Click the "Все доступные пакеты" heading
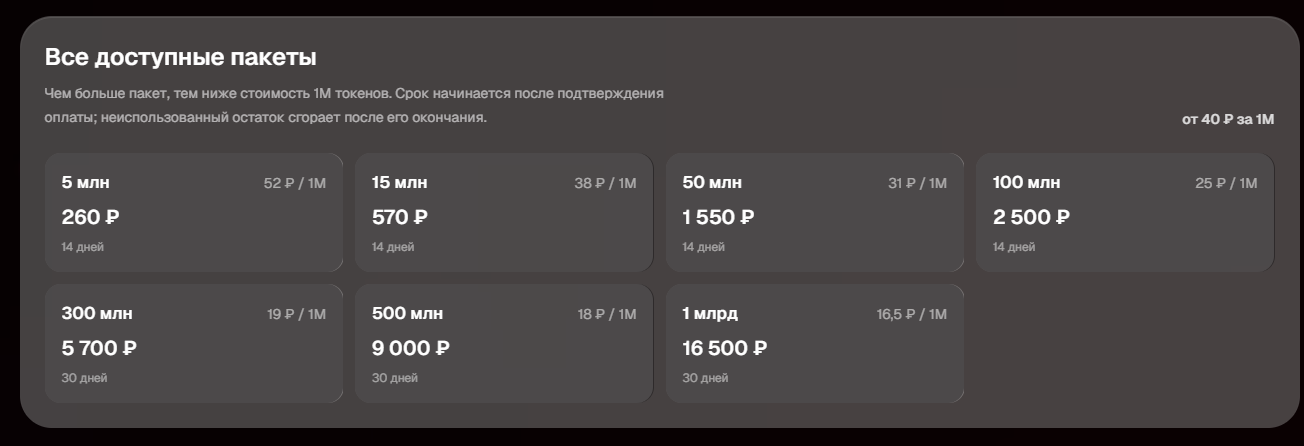 click(181, 58)
